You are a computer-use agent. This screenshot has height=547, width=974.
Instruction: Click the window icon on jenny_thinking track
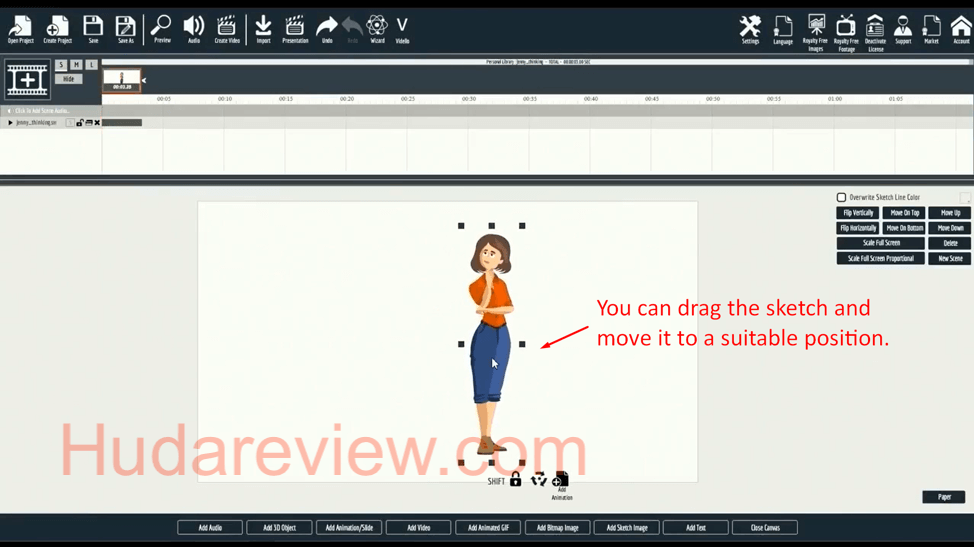89,123
